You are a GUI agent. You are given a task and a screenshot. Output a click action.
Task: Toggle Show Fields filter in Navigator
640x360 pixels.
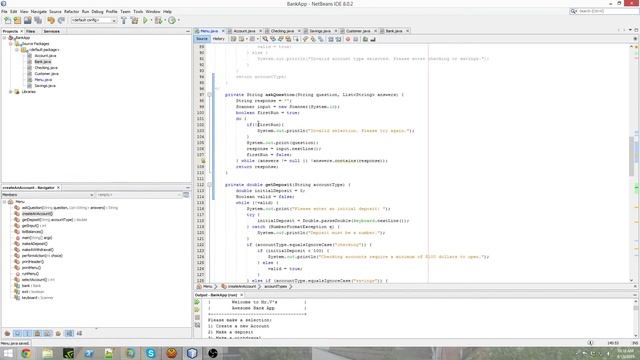[17, 333]
